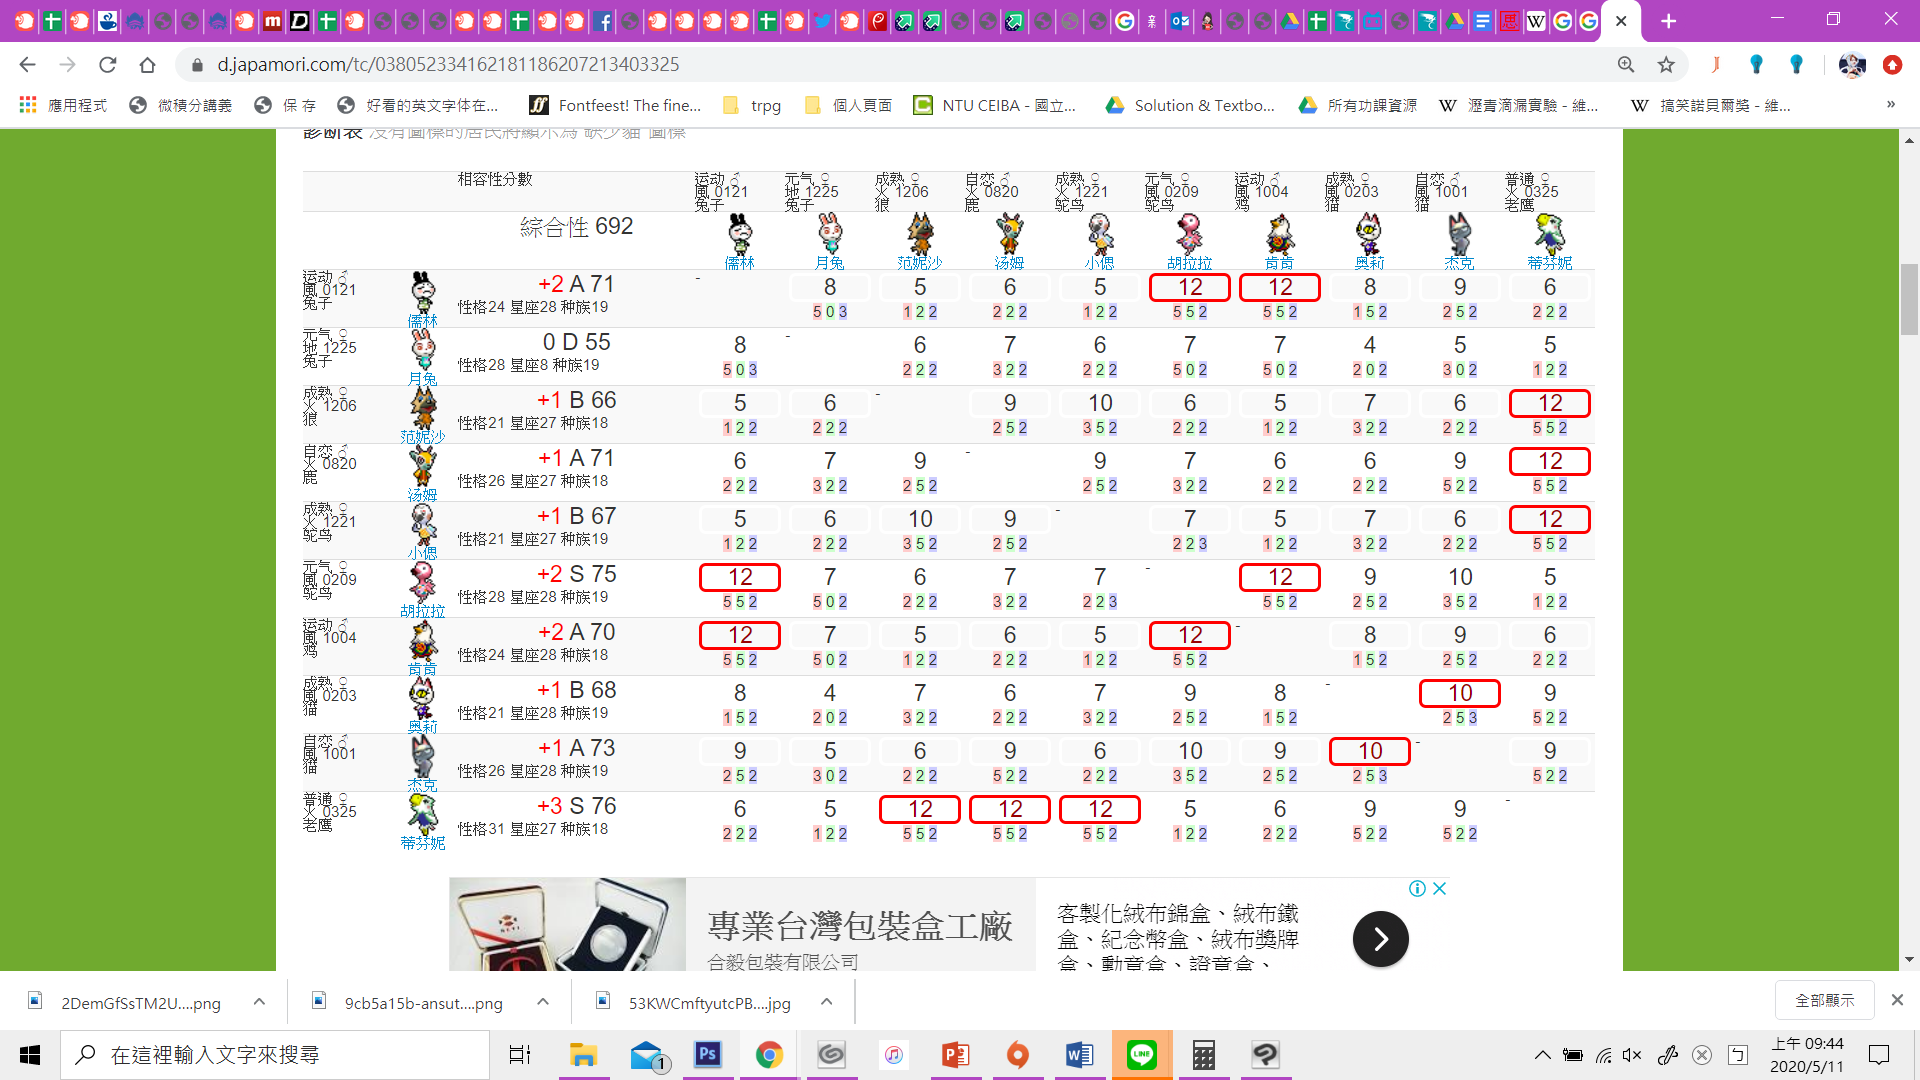1920x1080 pixels.
Task: Open ad info icon
Action: tap(1417, 888)
